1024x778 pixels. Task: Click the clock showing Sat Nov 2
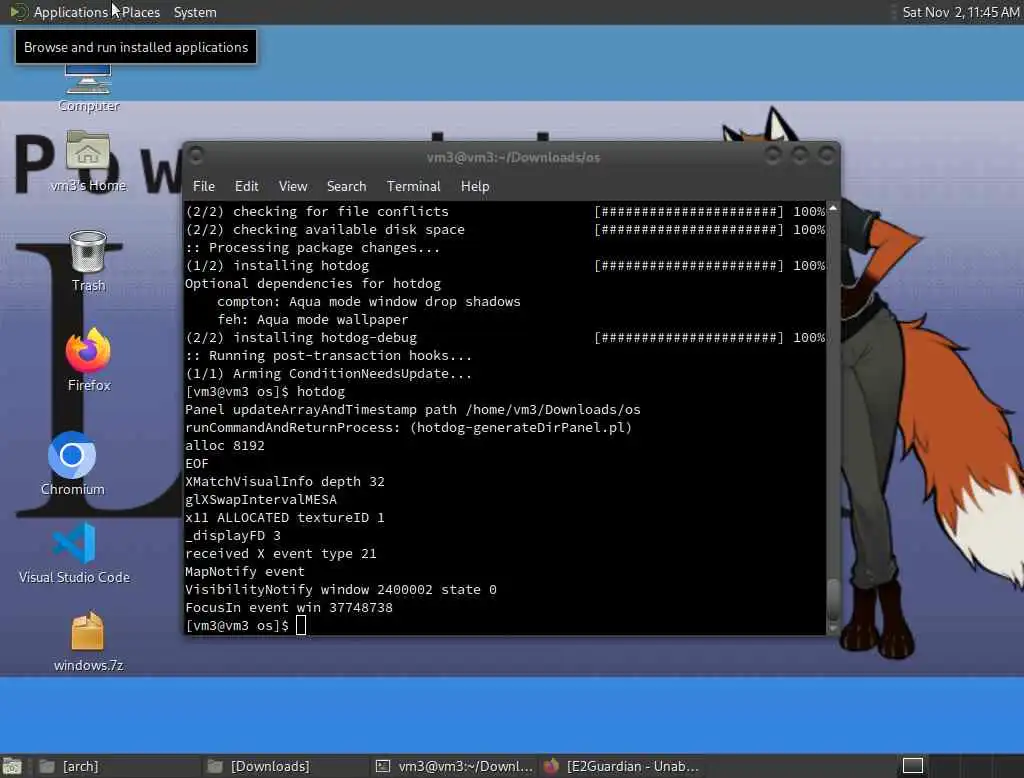coord(960,12)
